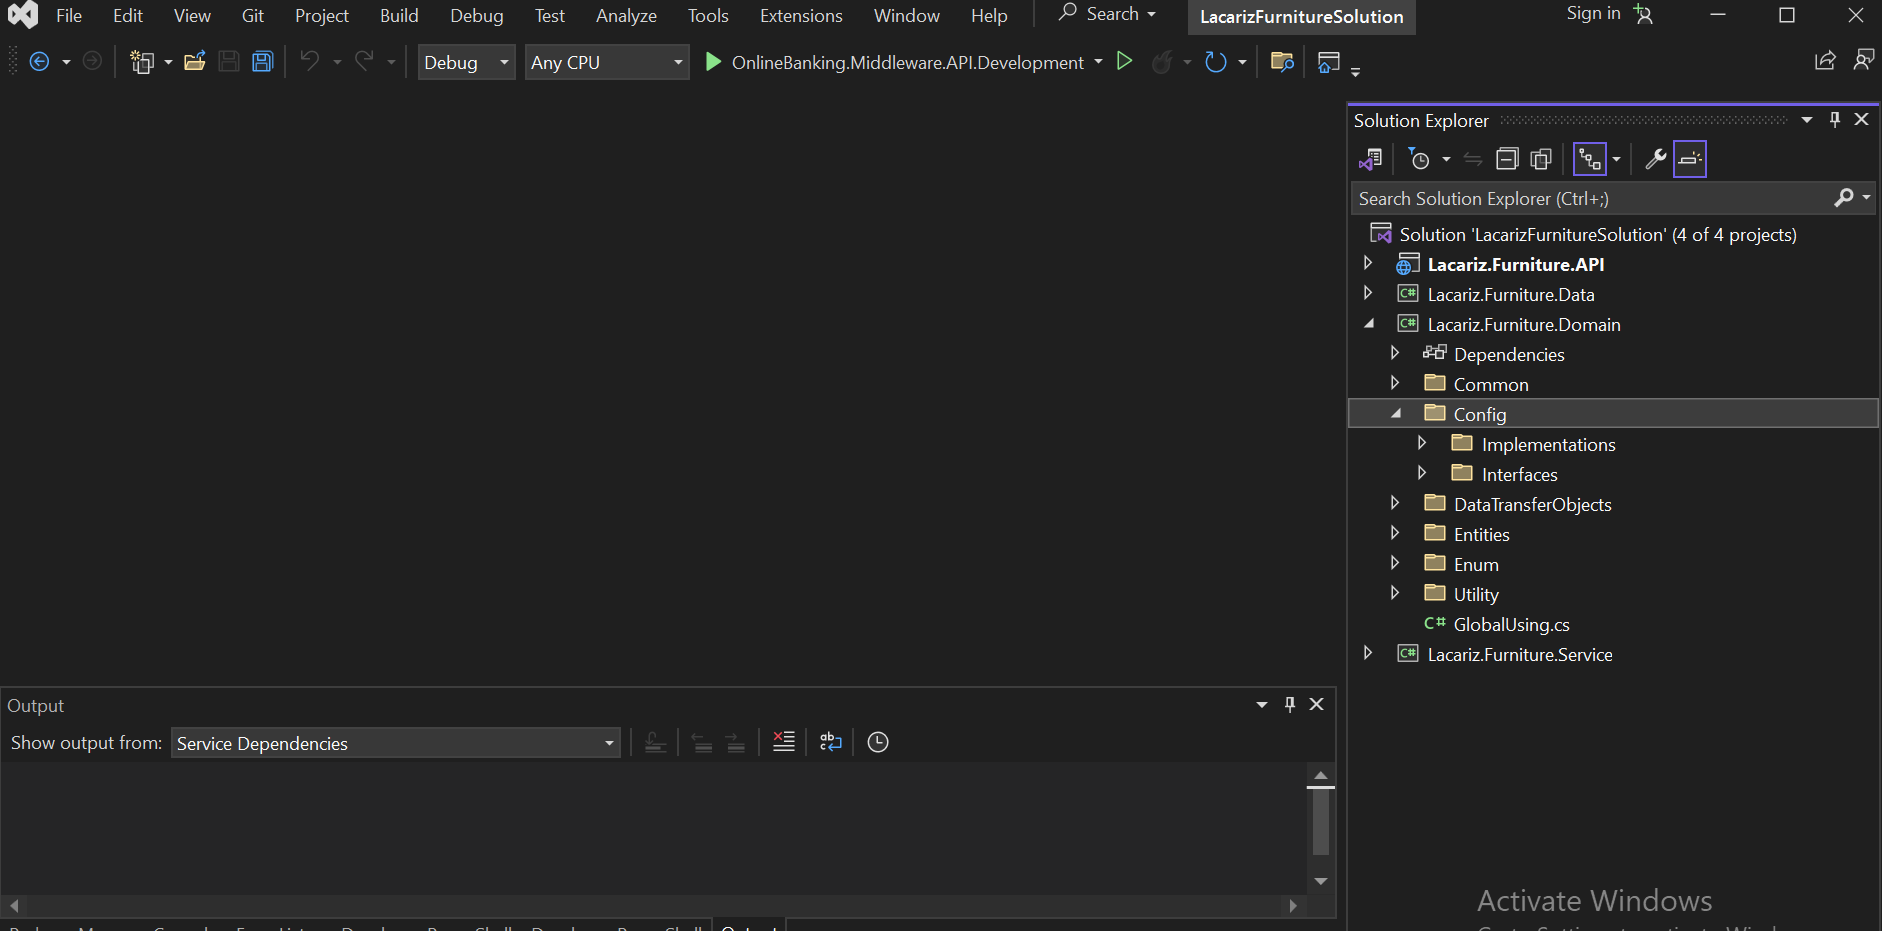Open Solution Explorer Properties with wrench icon
The height and width of the screenshot is (931, 1882).
(1657, 158)
